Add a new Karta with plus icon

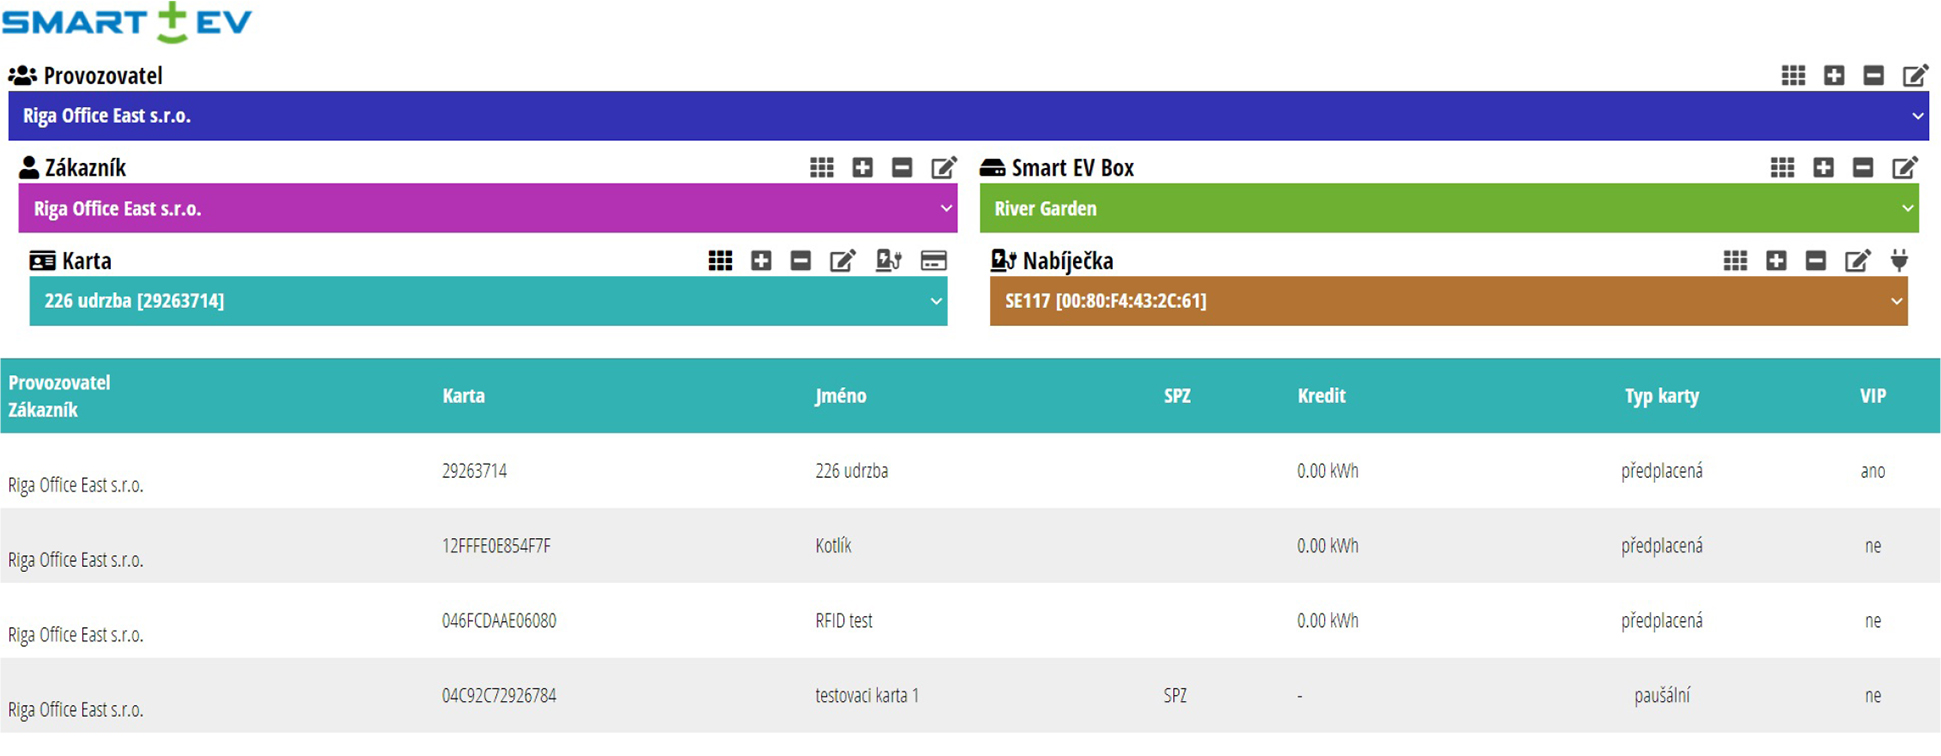click(761, 261)
